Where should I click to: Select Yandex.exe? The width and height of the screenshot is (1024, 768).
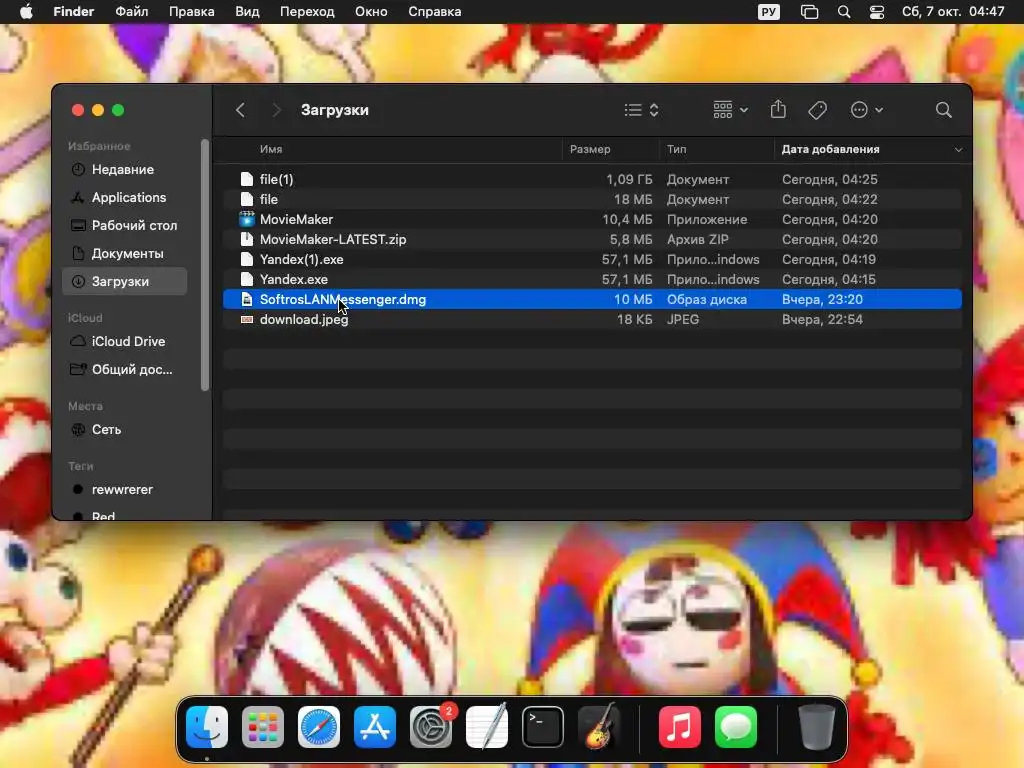click(x=592, y=279)
